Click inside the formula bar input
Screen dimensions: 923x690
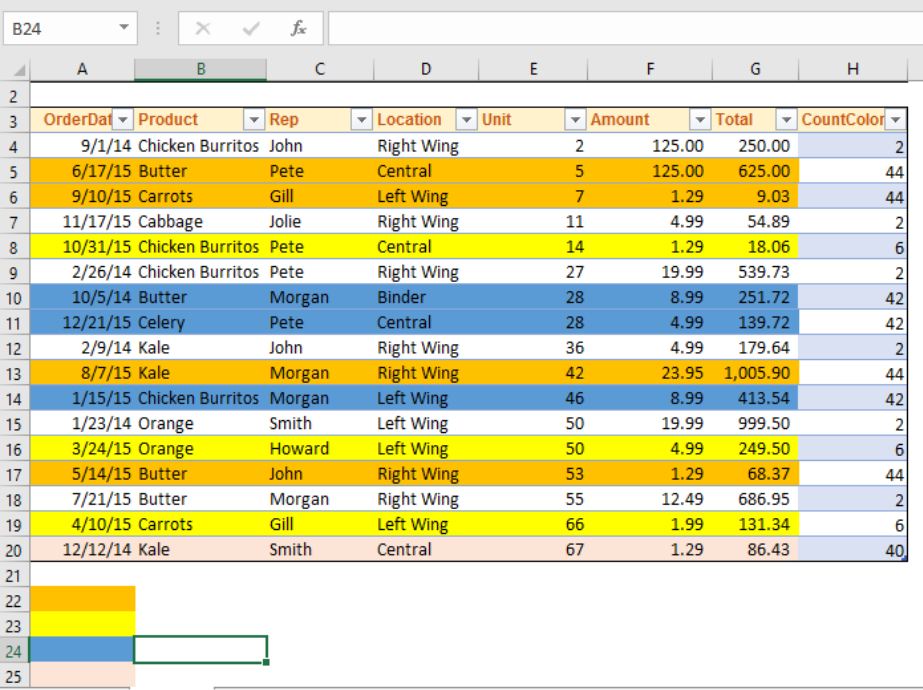click(x=625, y=28)
